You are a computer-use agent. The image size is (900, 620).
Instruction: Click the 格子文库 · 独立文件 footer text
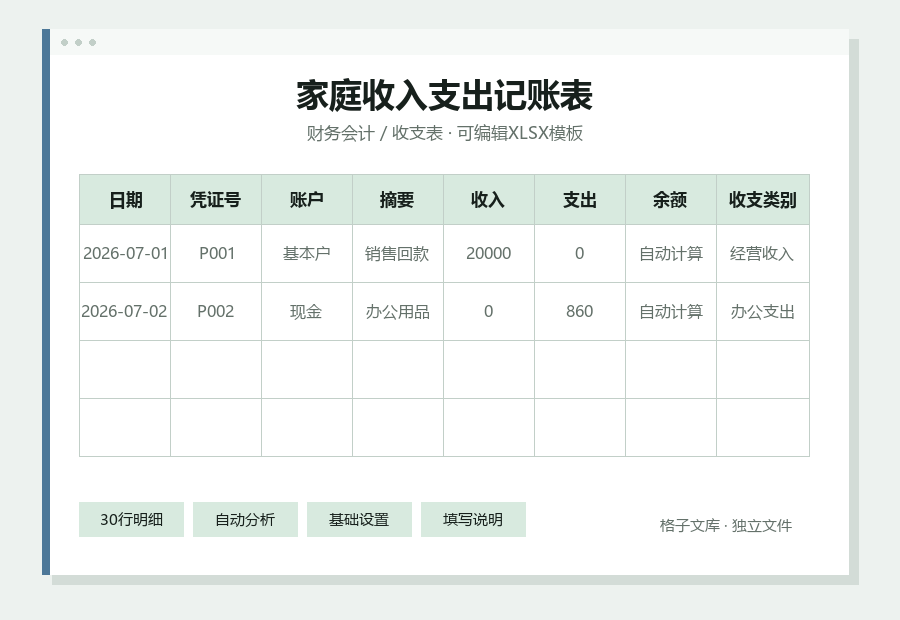(726, 525)
